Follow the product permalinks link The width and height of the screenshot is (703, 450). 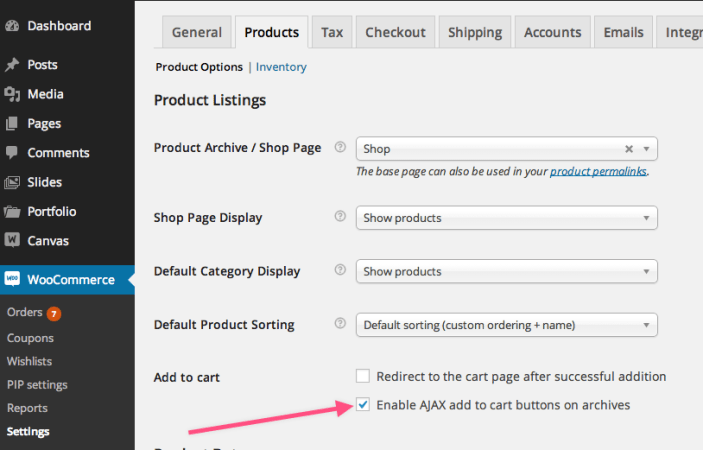point(598,171)
